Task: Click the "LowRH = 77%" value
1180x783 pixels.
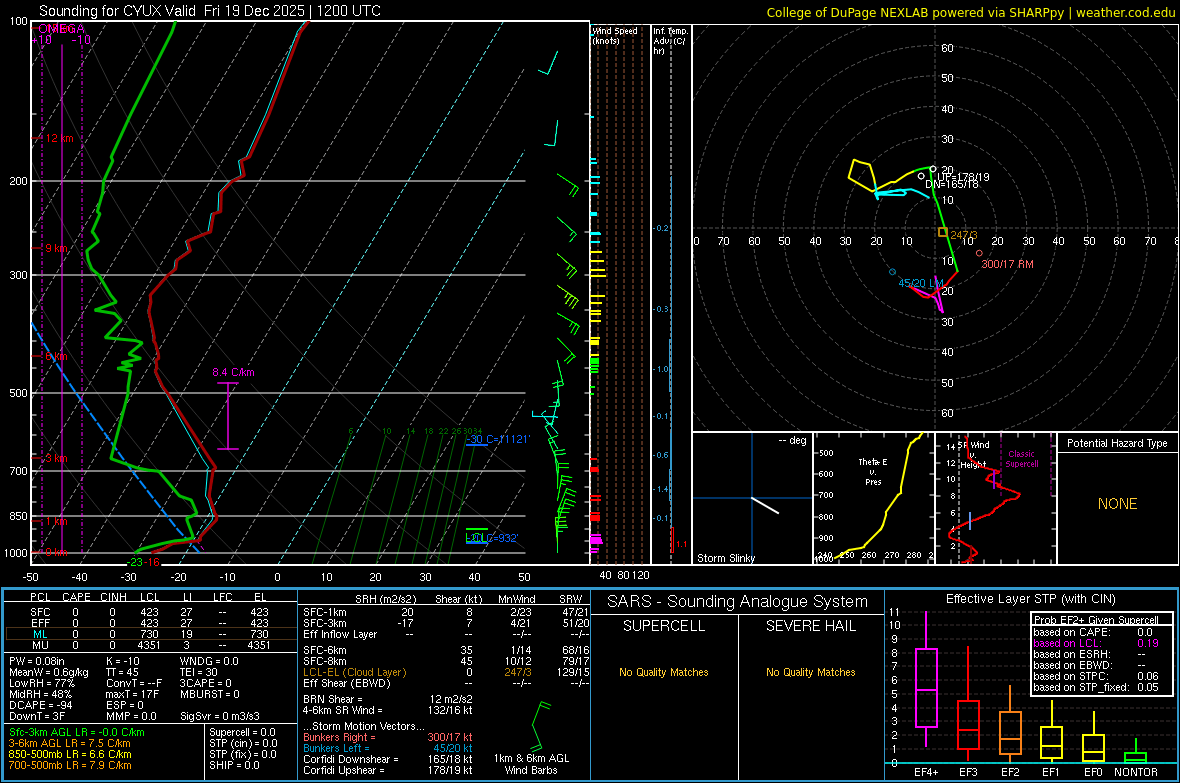Action: [41, 683]
